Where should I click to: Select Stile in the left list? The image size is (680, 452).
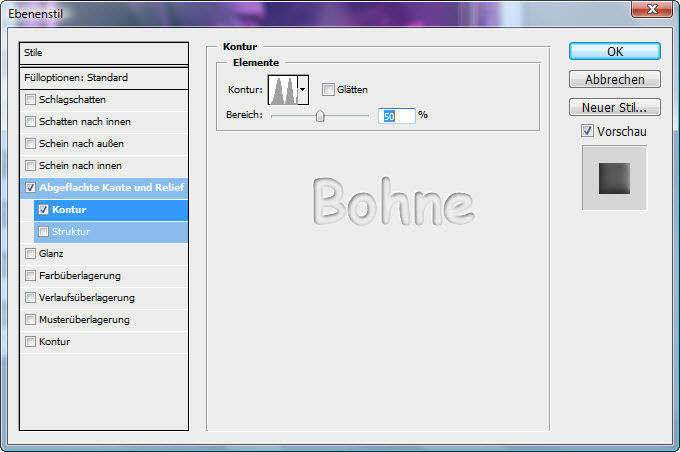point(104,53)
